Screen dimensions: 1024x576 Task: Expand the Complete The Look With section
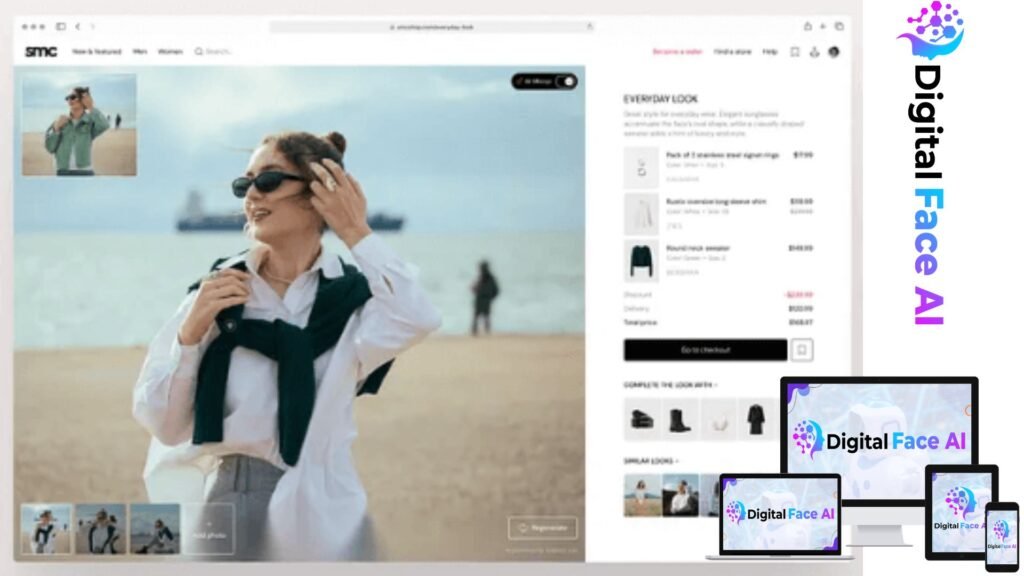coord(671,385)
